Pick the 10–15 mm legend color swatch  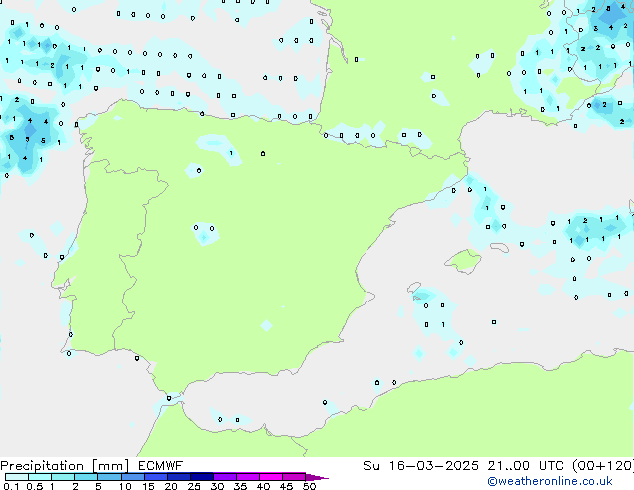pos(133,477)
